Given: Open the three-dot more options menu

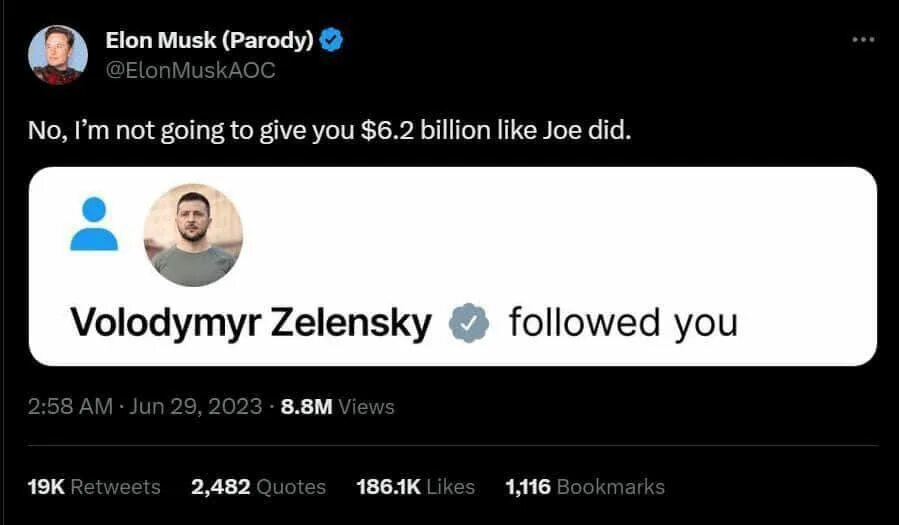Looking at the screenshot, I should tap(862, 40).
